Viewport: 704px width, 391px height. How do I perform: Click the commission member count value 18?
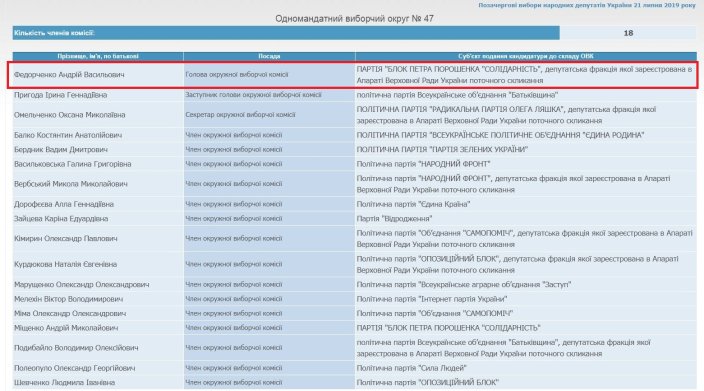tap(628, 33)
